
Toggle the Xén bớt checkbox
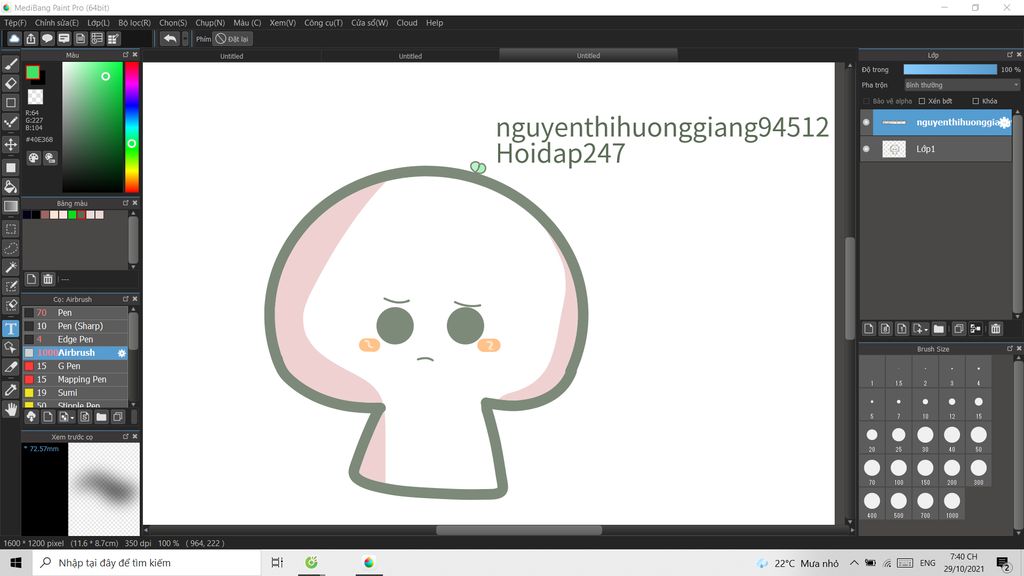(x=922, y=101)
